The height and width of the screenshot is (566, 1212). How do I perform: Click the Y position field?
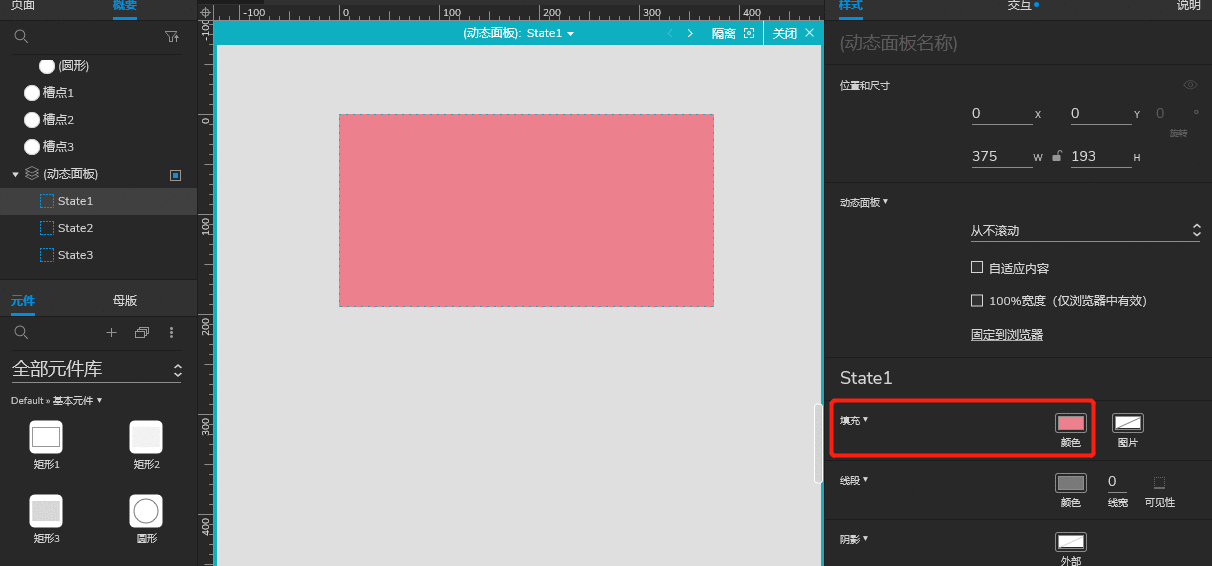(1101, 114)
